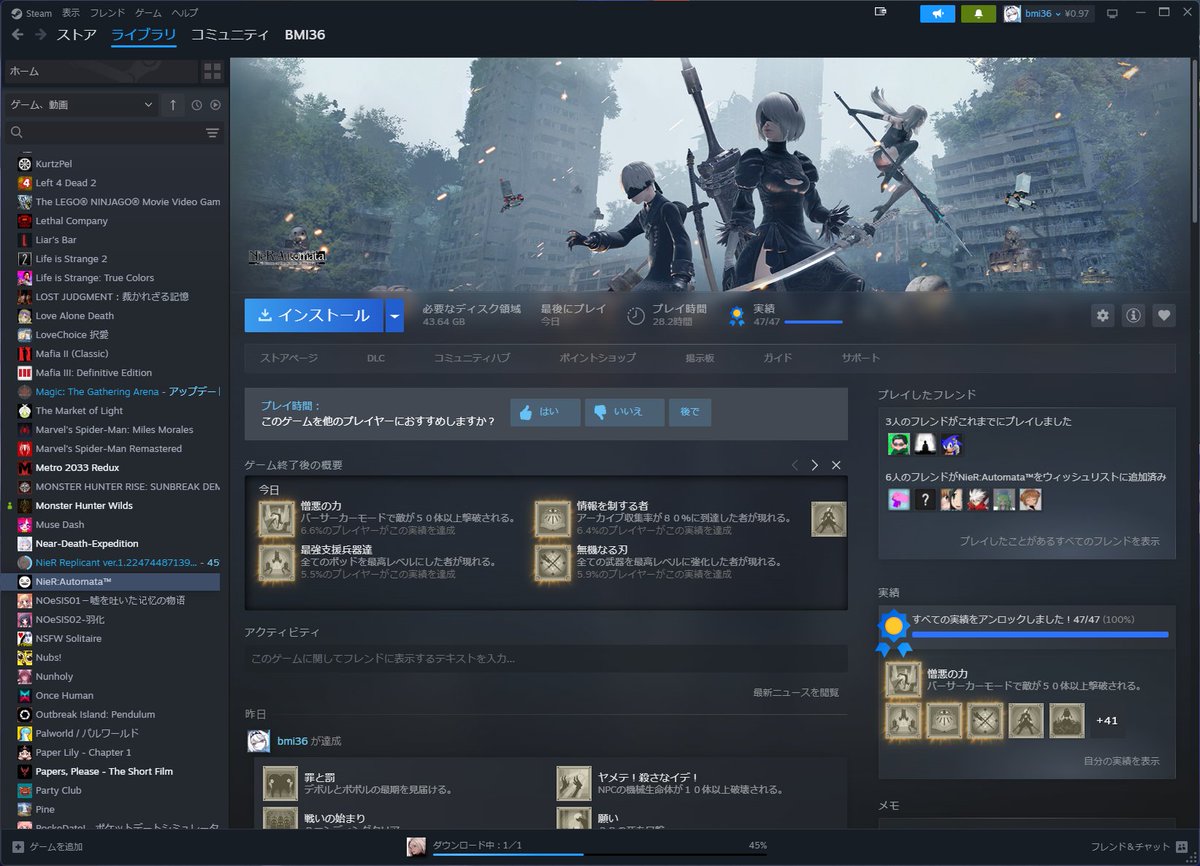The image size is (1200, 866).
Task: Open advanced filter options icon
Action: point(212,133)
